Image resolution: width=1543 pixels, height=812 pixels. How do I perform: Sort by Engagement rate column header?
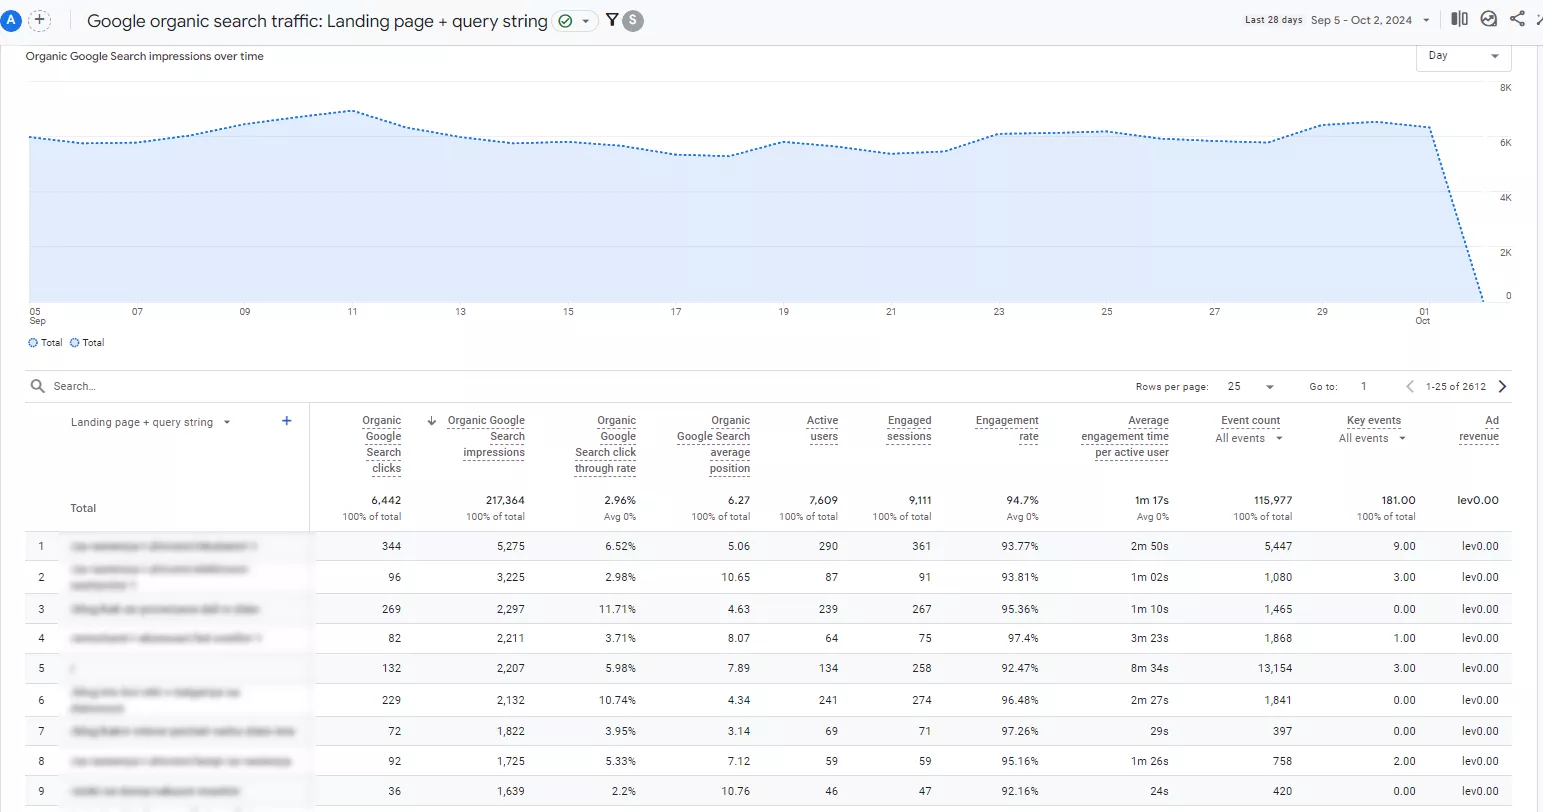1007,428
